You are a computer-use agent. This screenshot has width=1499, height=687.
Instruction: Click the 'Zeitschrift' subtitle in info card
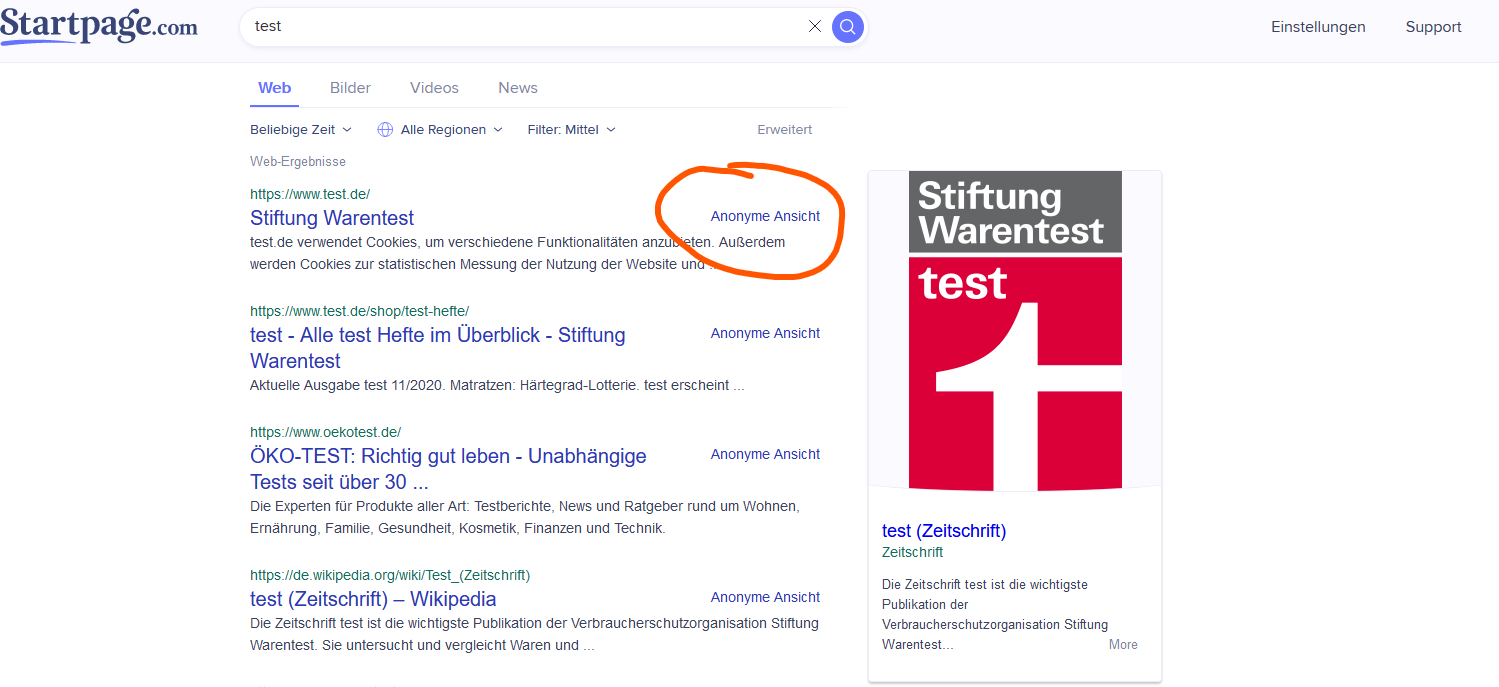point(912,552)
